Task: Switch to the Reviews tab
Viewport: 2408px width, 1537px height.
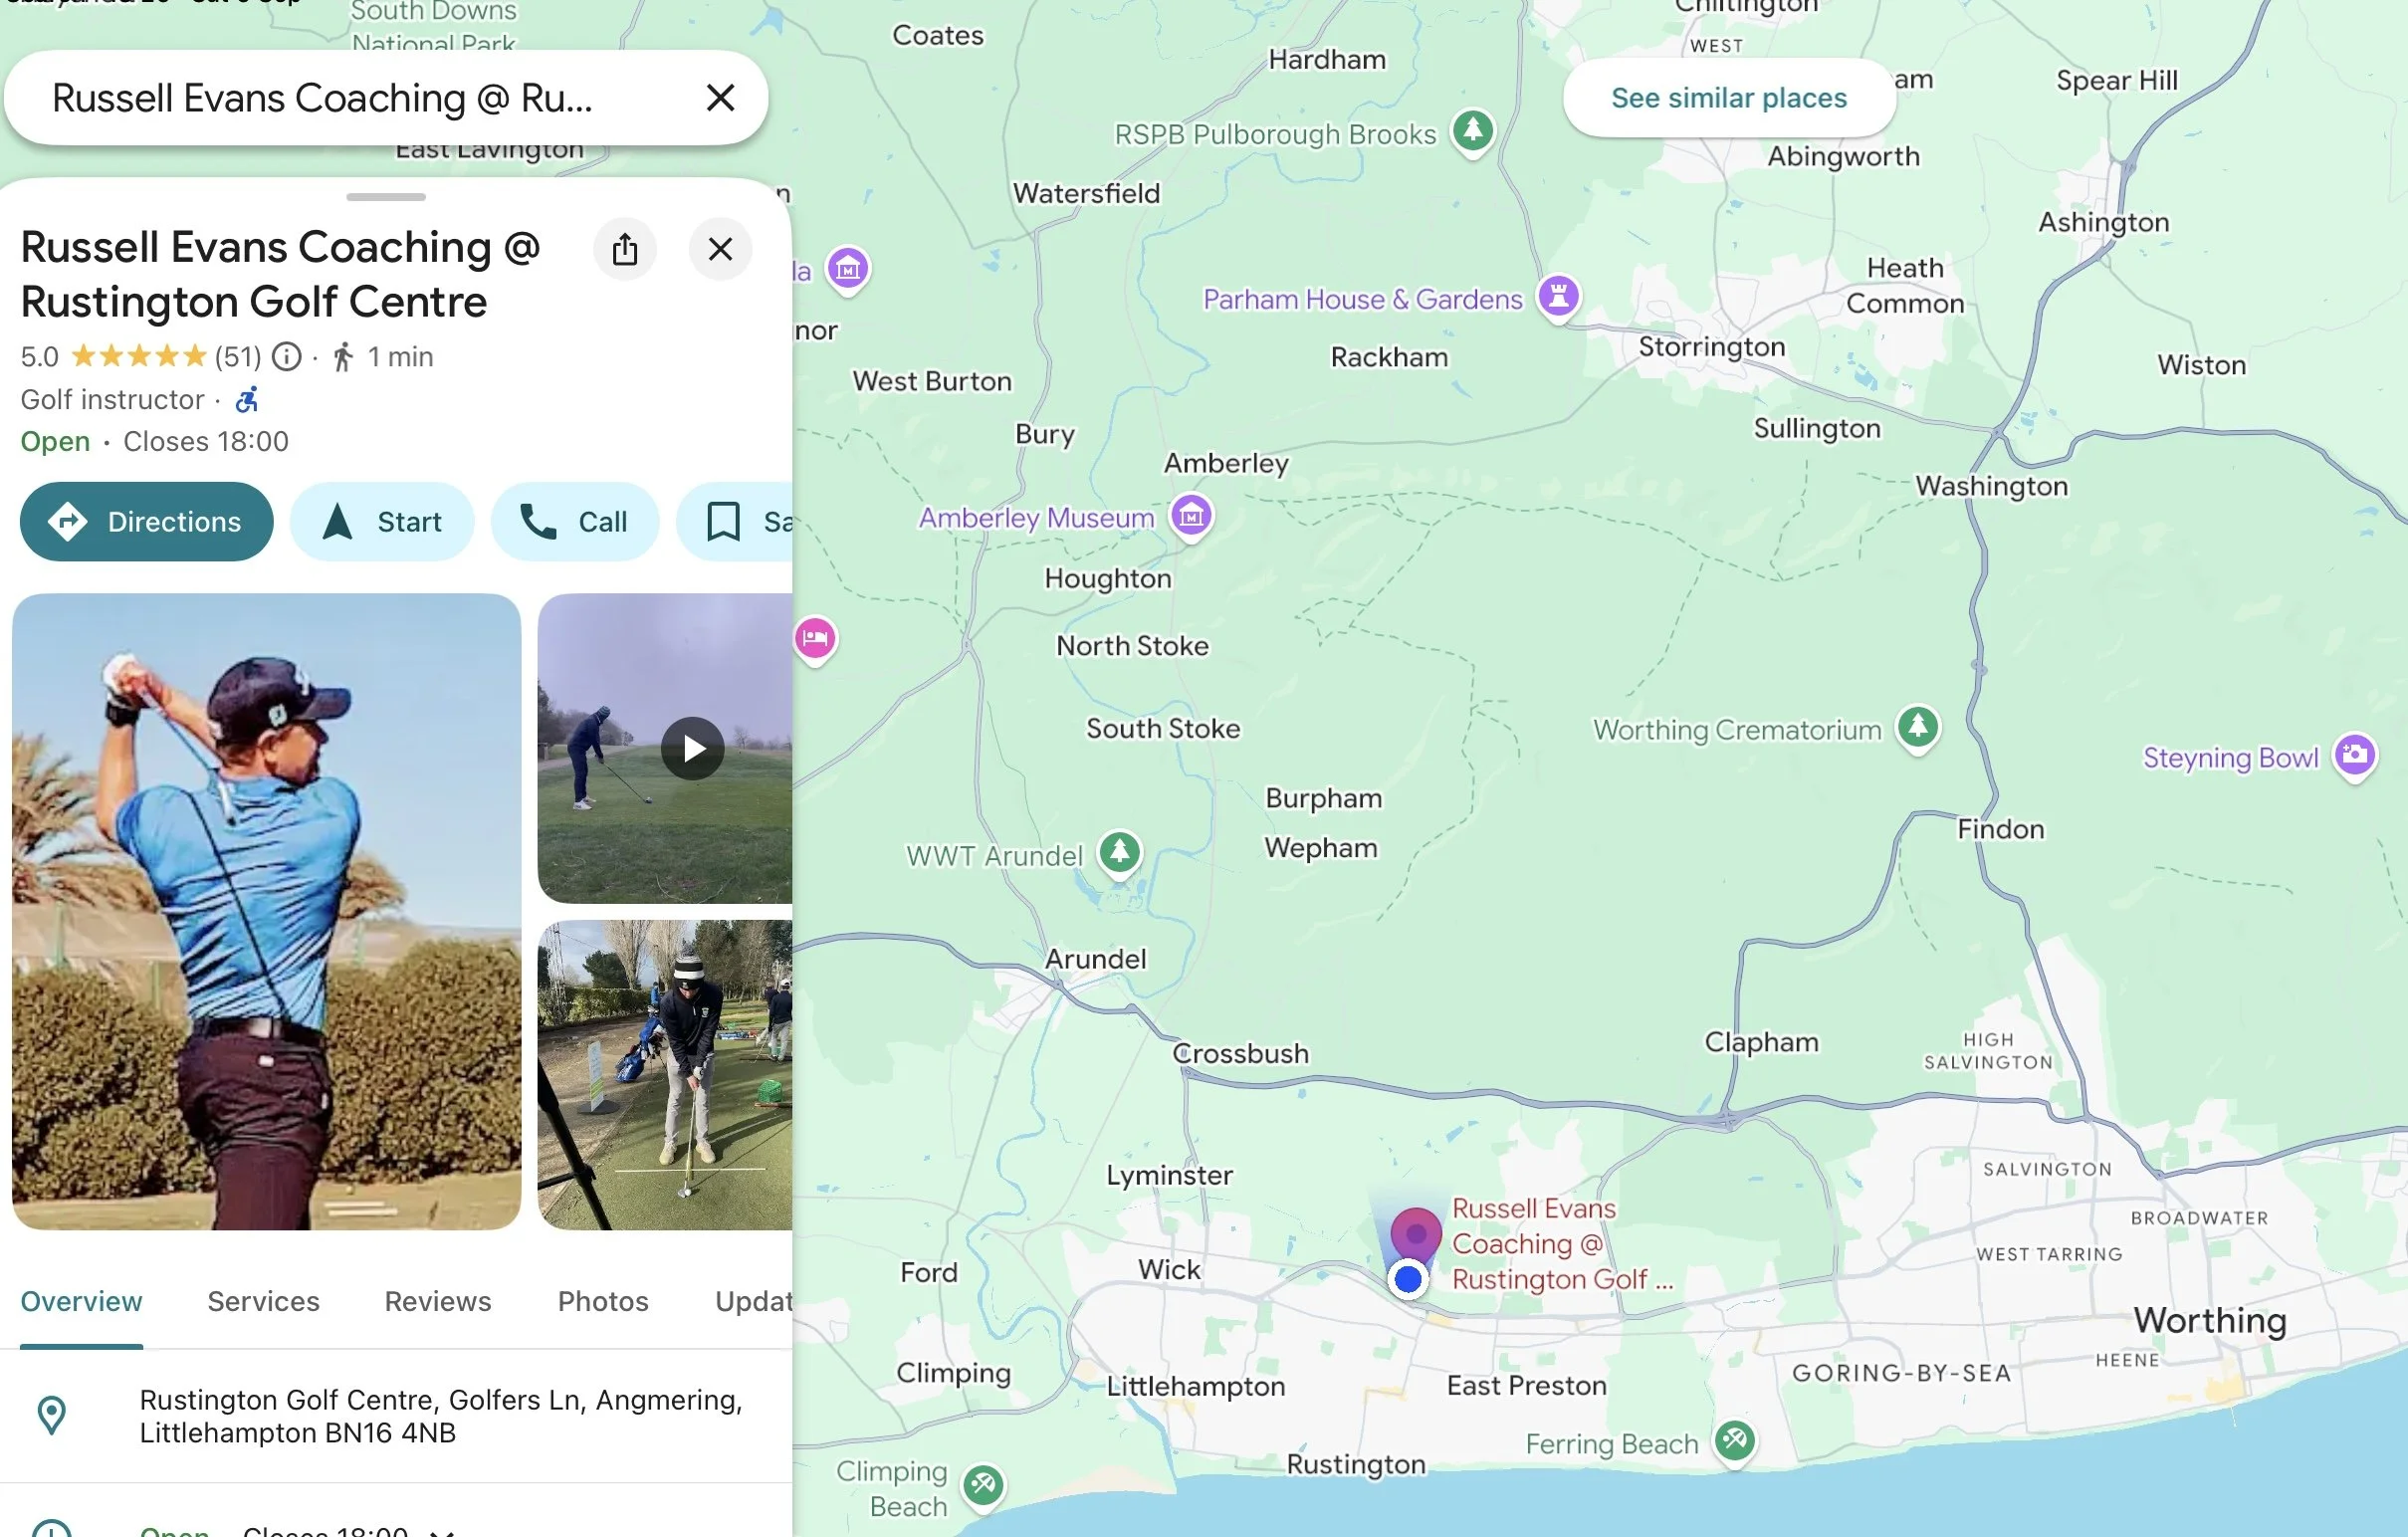Action: click(438, 1301)
